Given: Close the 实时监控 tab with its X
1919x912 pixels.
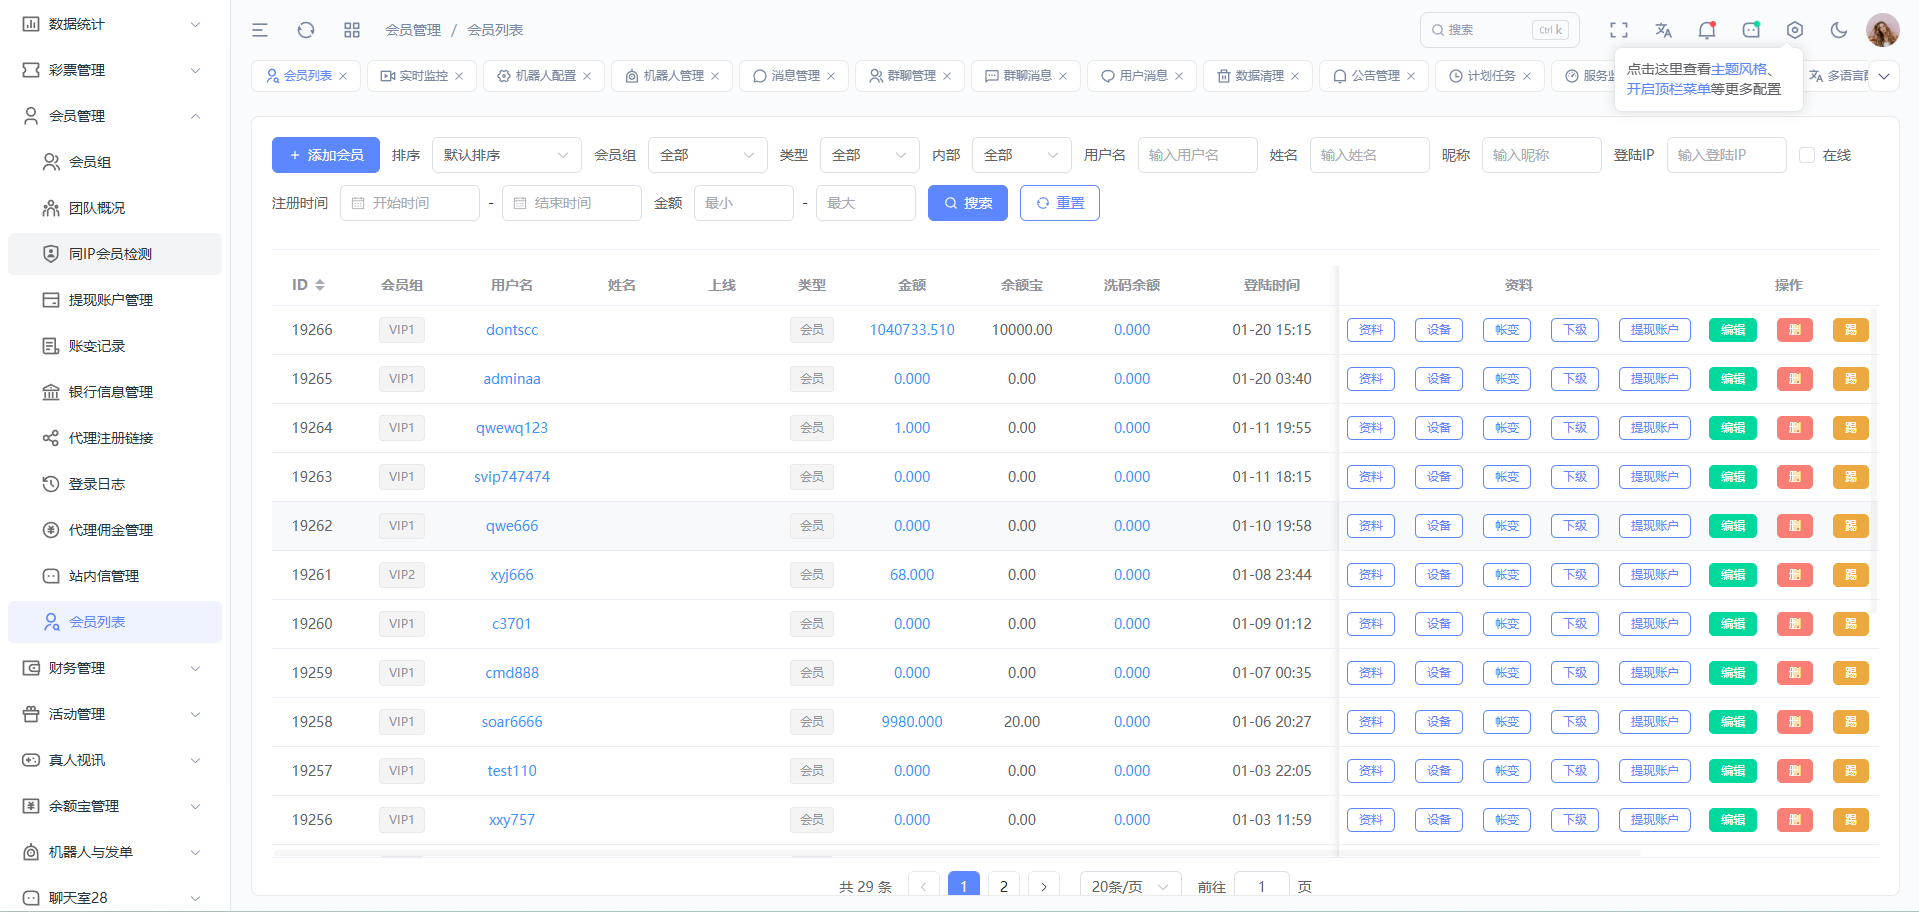Looking at the screenshot, I should (x=459, y=76).
